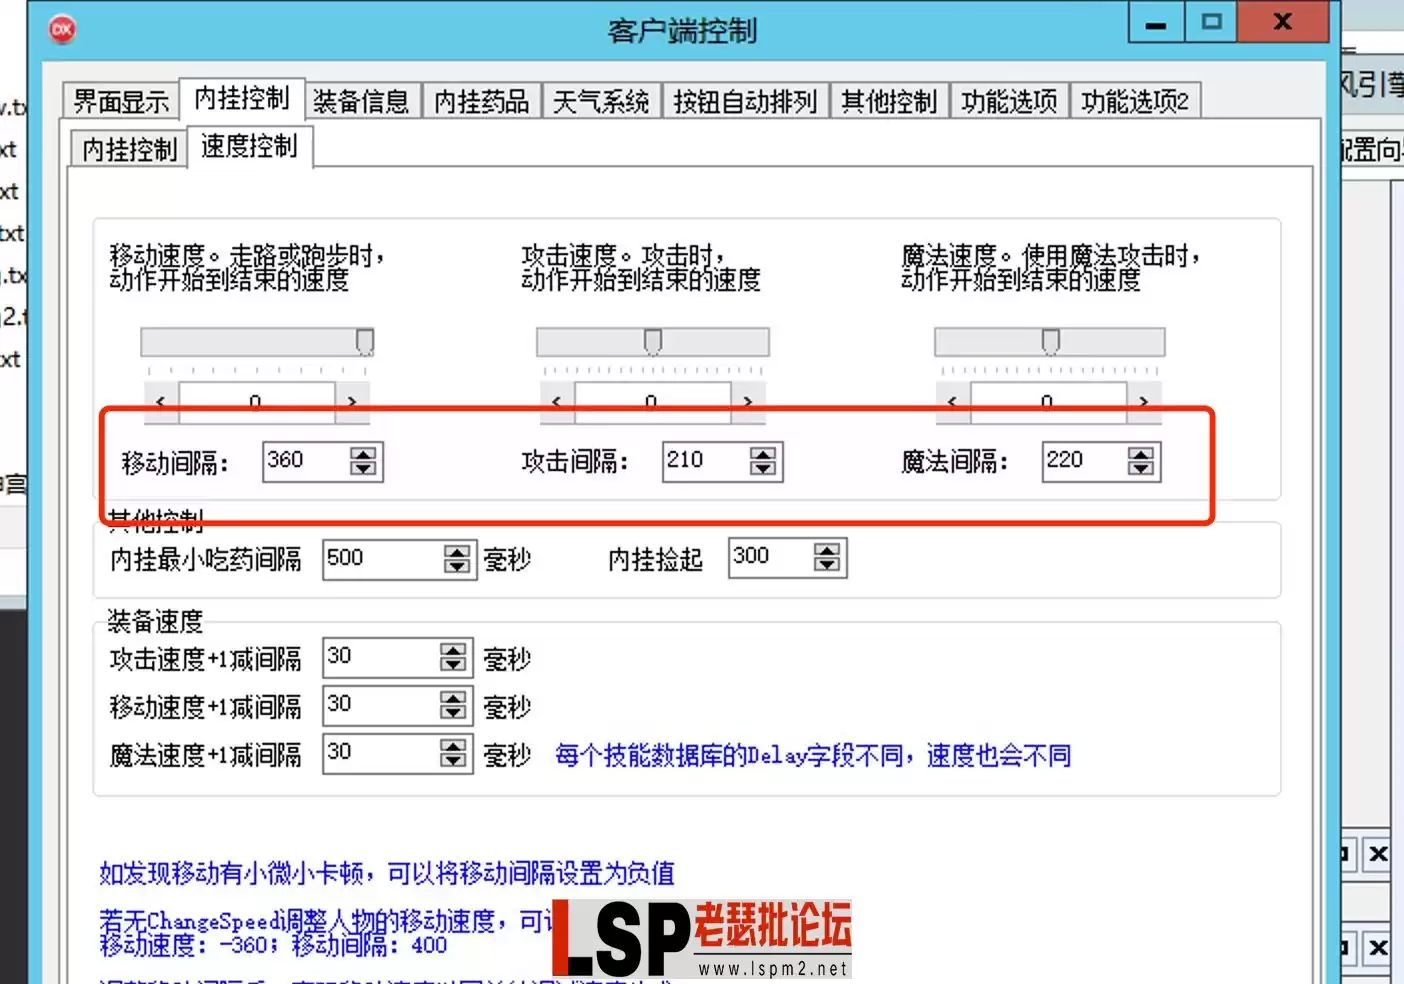Click the red app icon in title bar

tap(62, 29)
